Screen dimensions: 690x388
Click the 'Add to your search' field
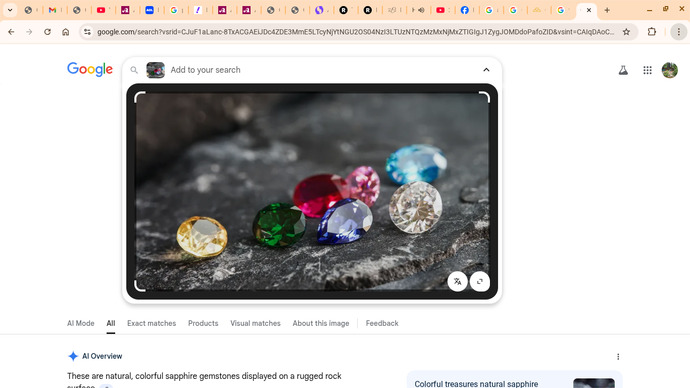(x=206, y=70)
